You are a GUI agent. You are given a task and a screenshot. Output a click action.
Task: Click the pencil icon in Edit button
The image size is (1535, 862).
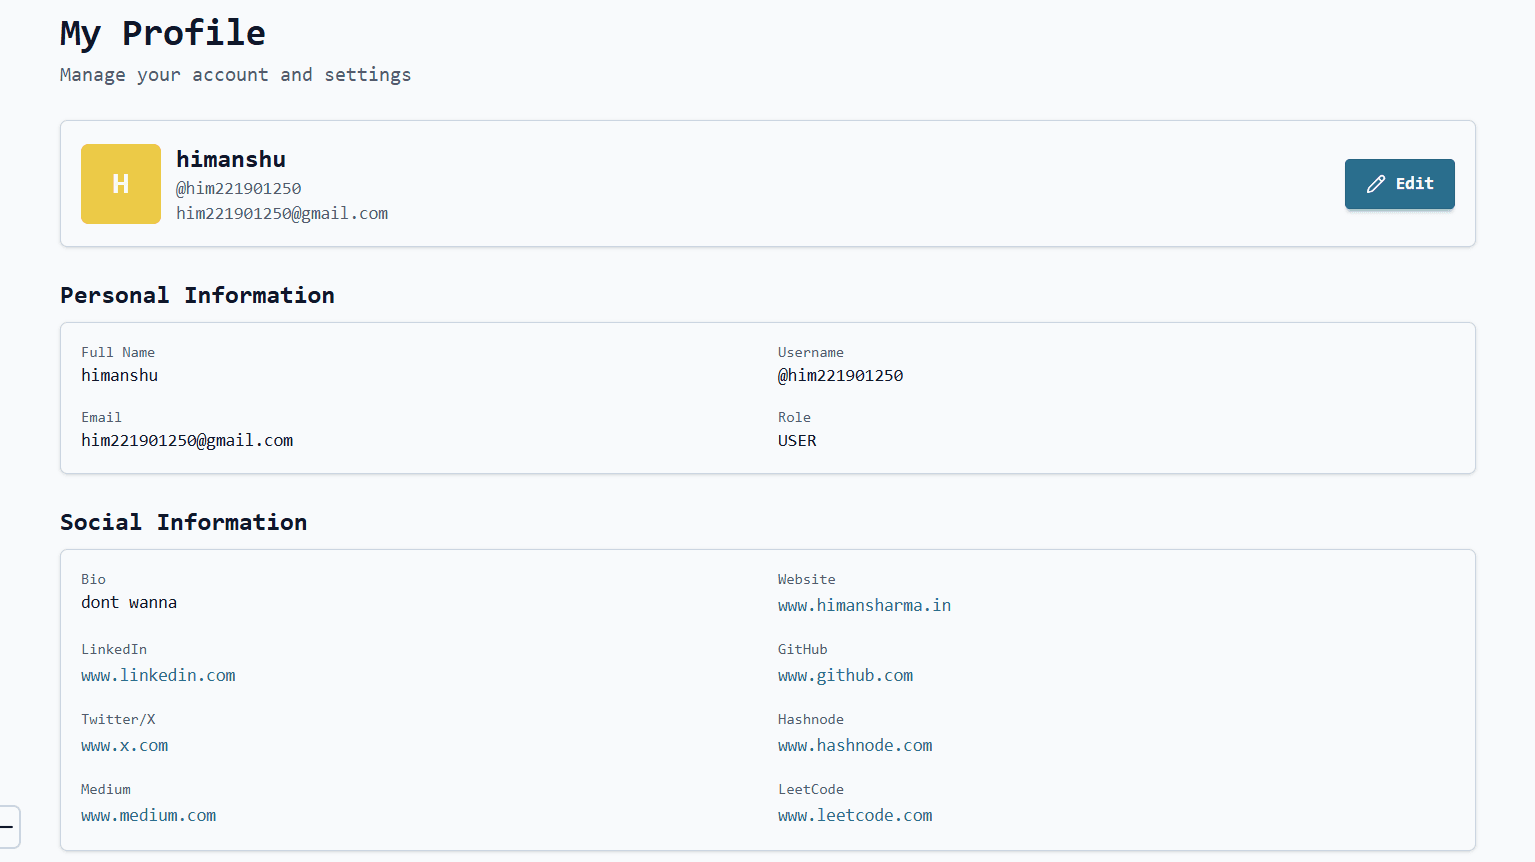point(1376,184)
